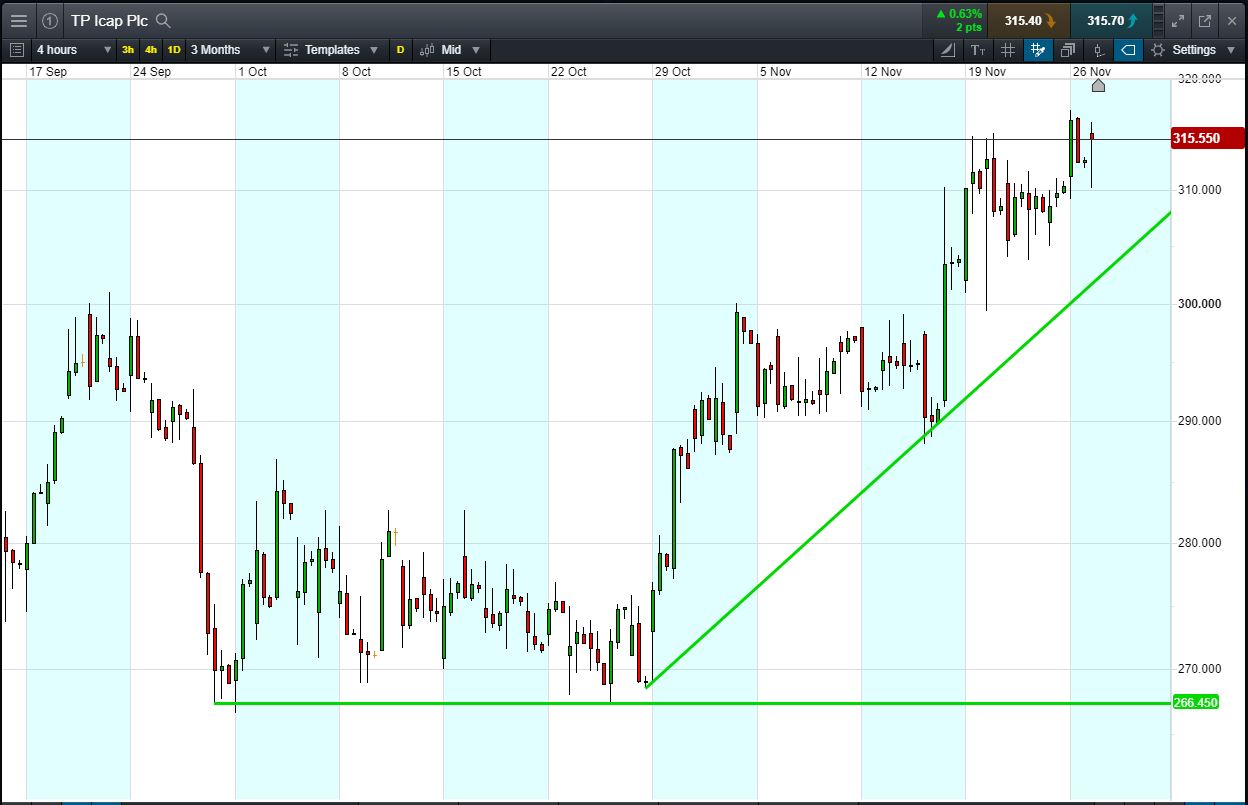Image resolution: width=1248 pixels, height=805 pixels.
Task: Toggle chart gridlines icon
Action: (1008, 49)
